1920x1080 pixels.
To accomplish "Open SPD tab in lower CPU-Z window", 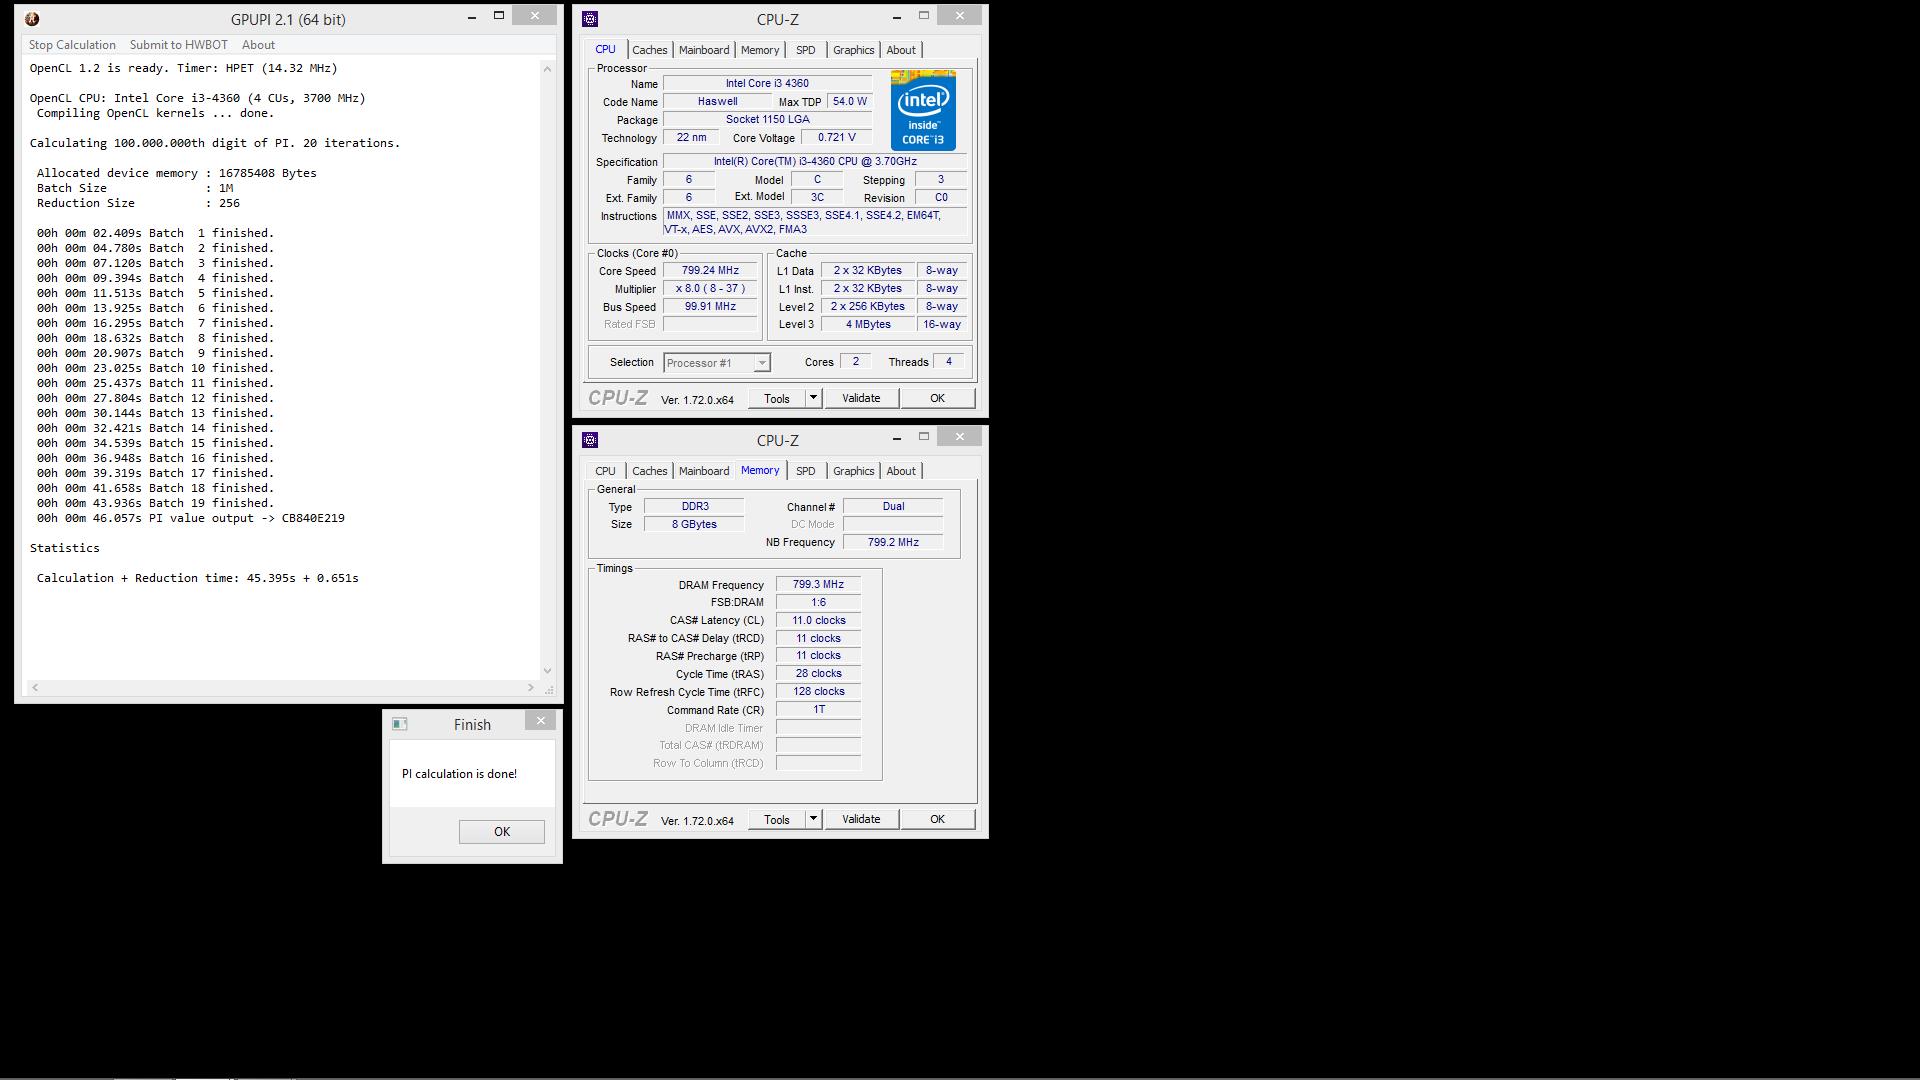I will pos(806,471).
